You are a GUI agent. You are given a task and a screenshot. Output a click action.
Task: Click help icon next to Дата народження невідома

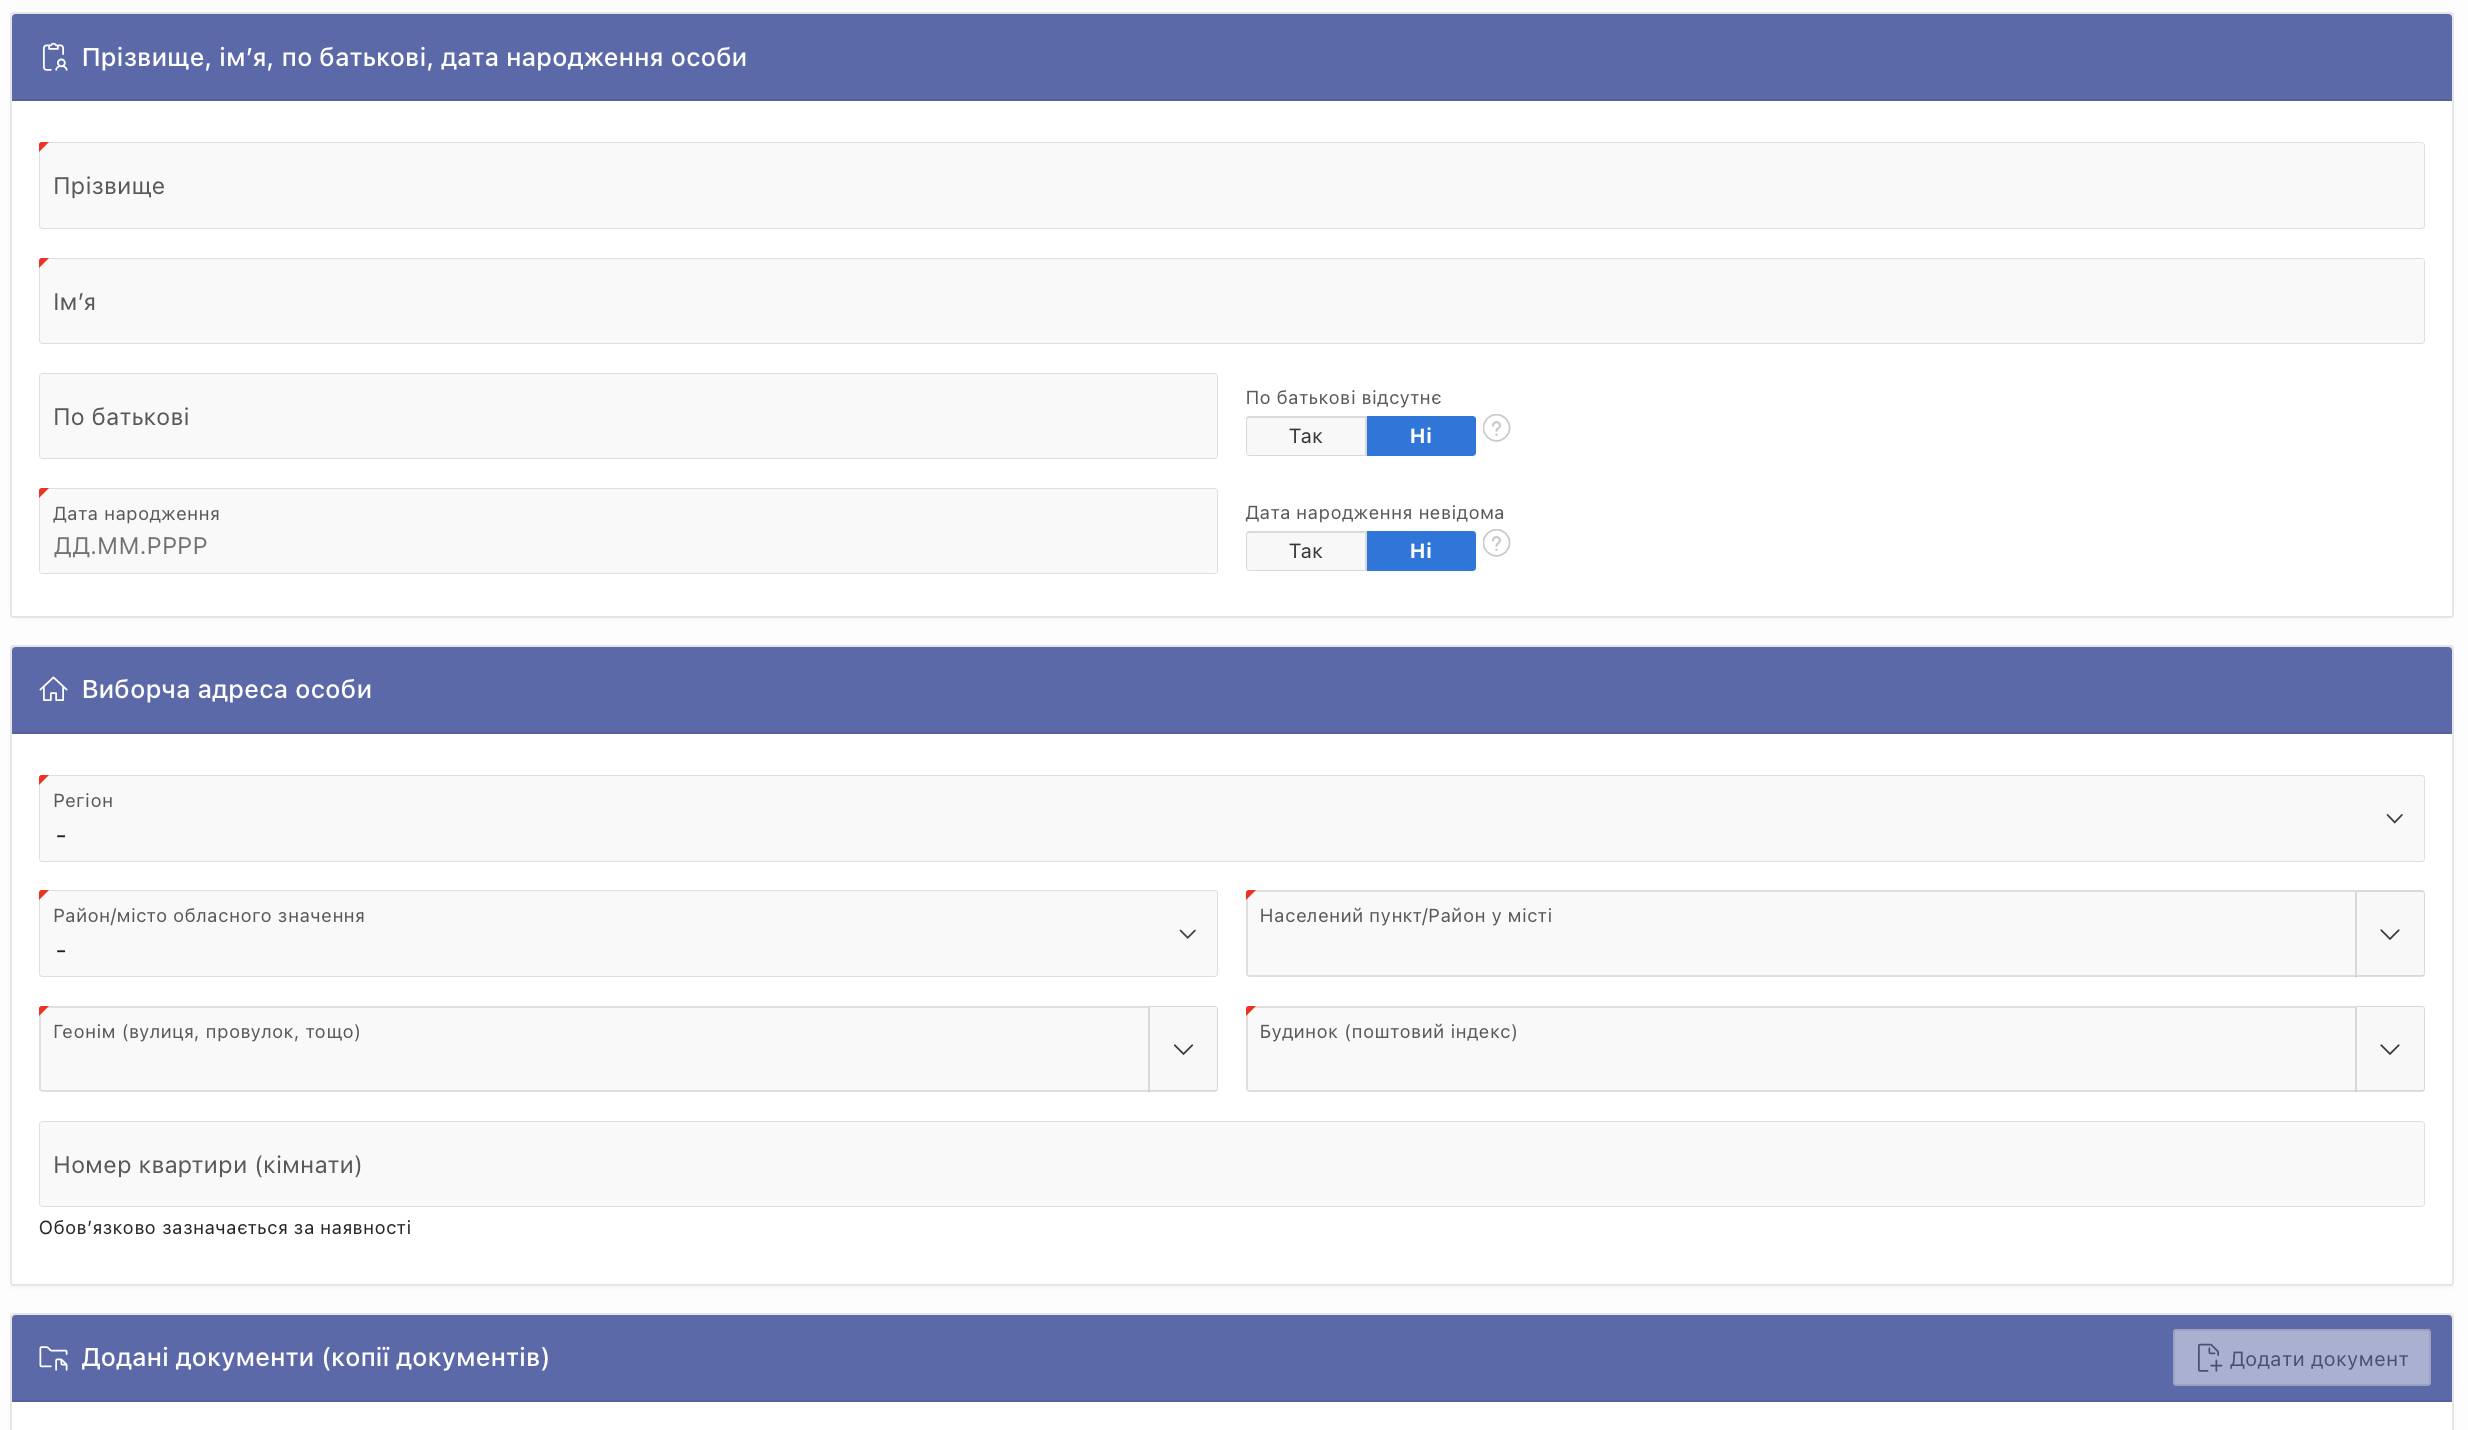tap(1496, 544)
